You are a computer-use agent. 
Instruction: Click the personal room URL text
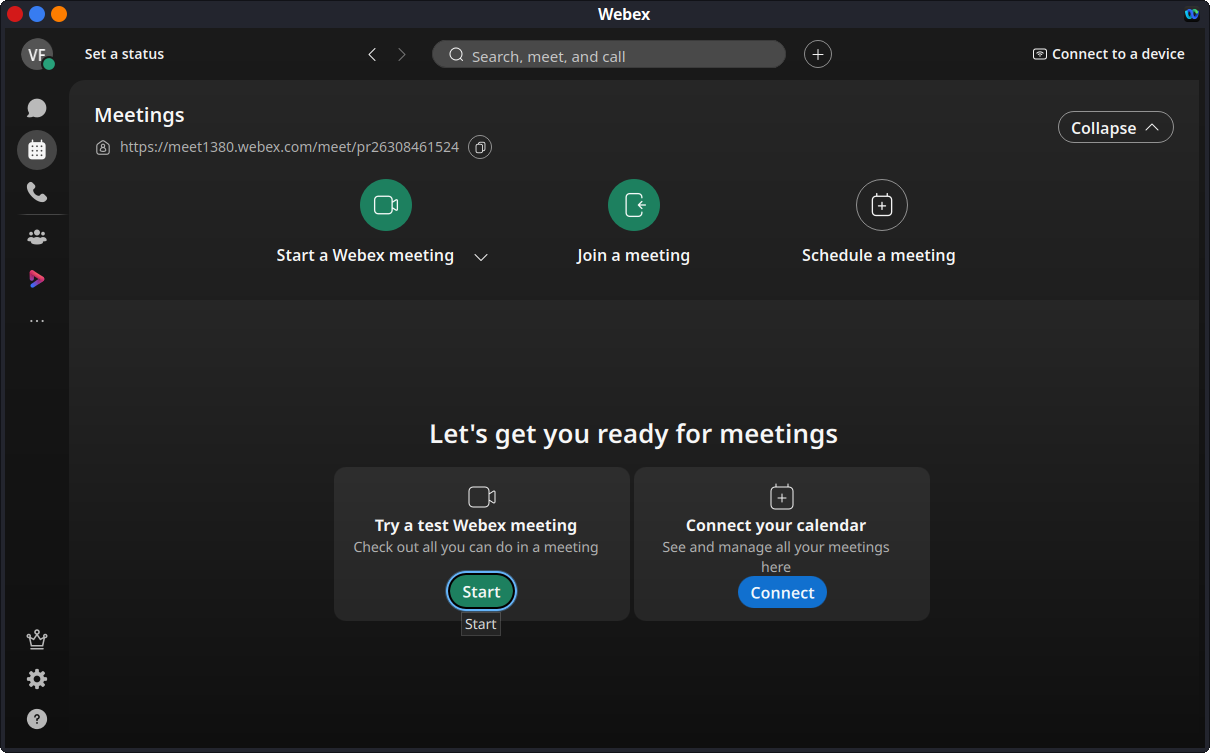289,147
